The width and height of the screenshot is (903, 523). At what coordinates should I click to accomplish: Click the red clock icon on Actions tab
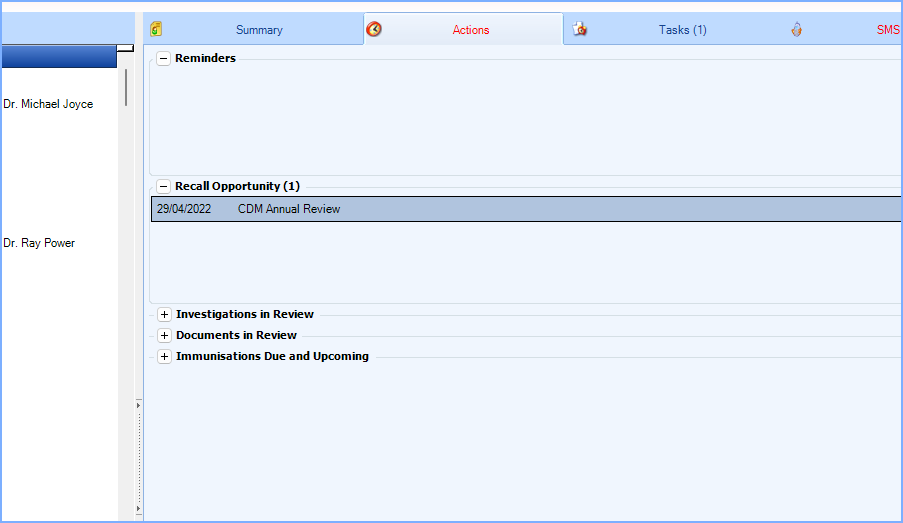click(374, 29)
